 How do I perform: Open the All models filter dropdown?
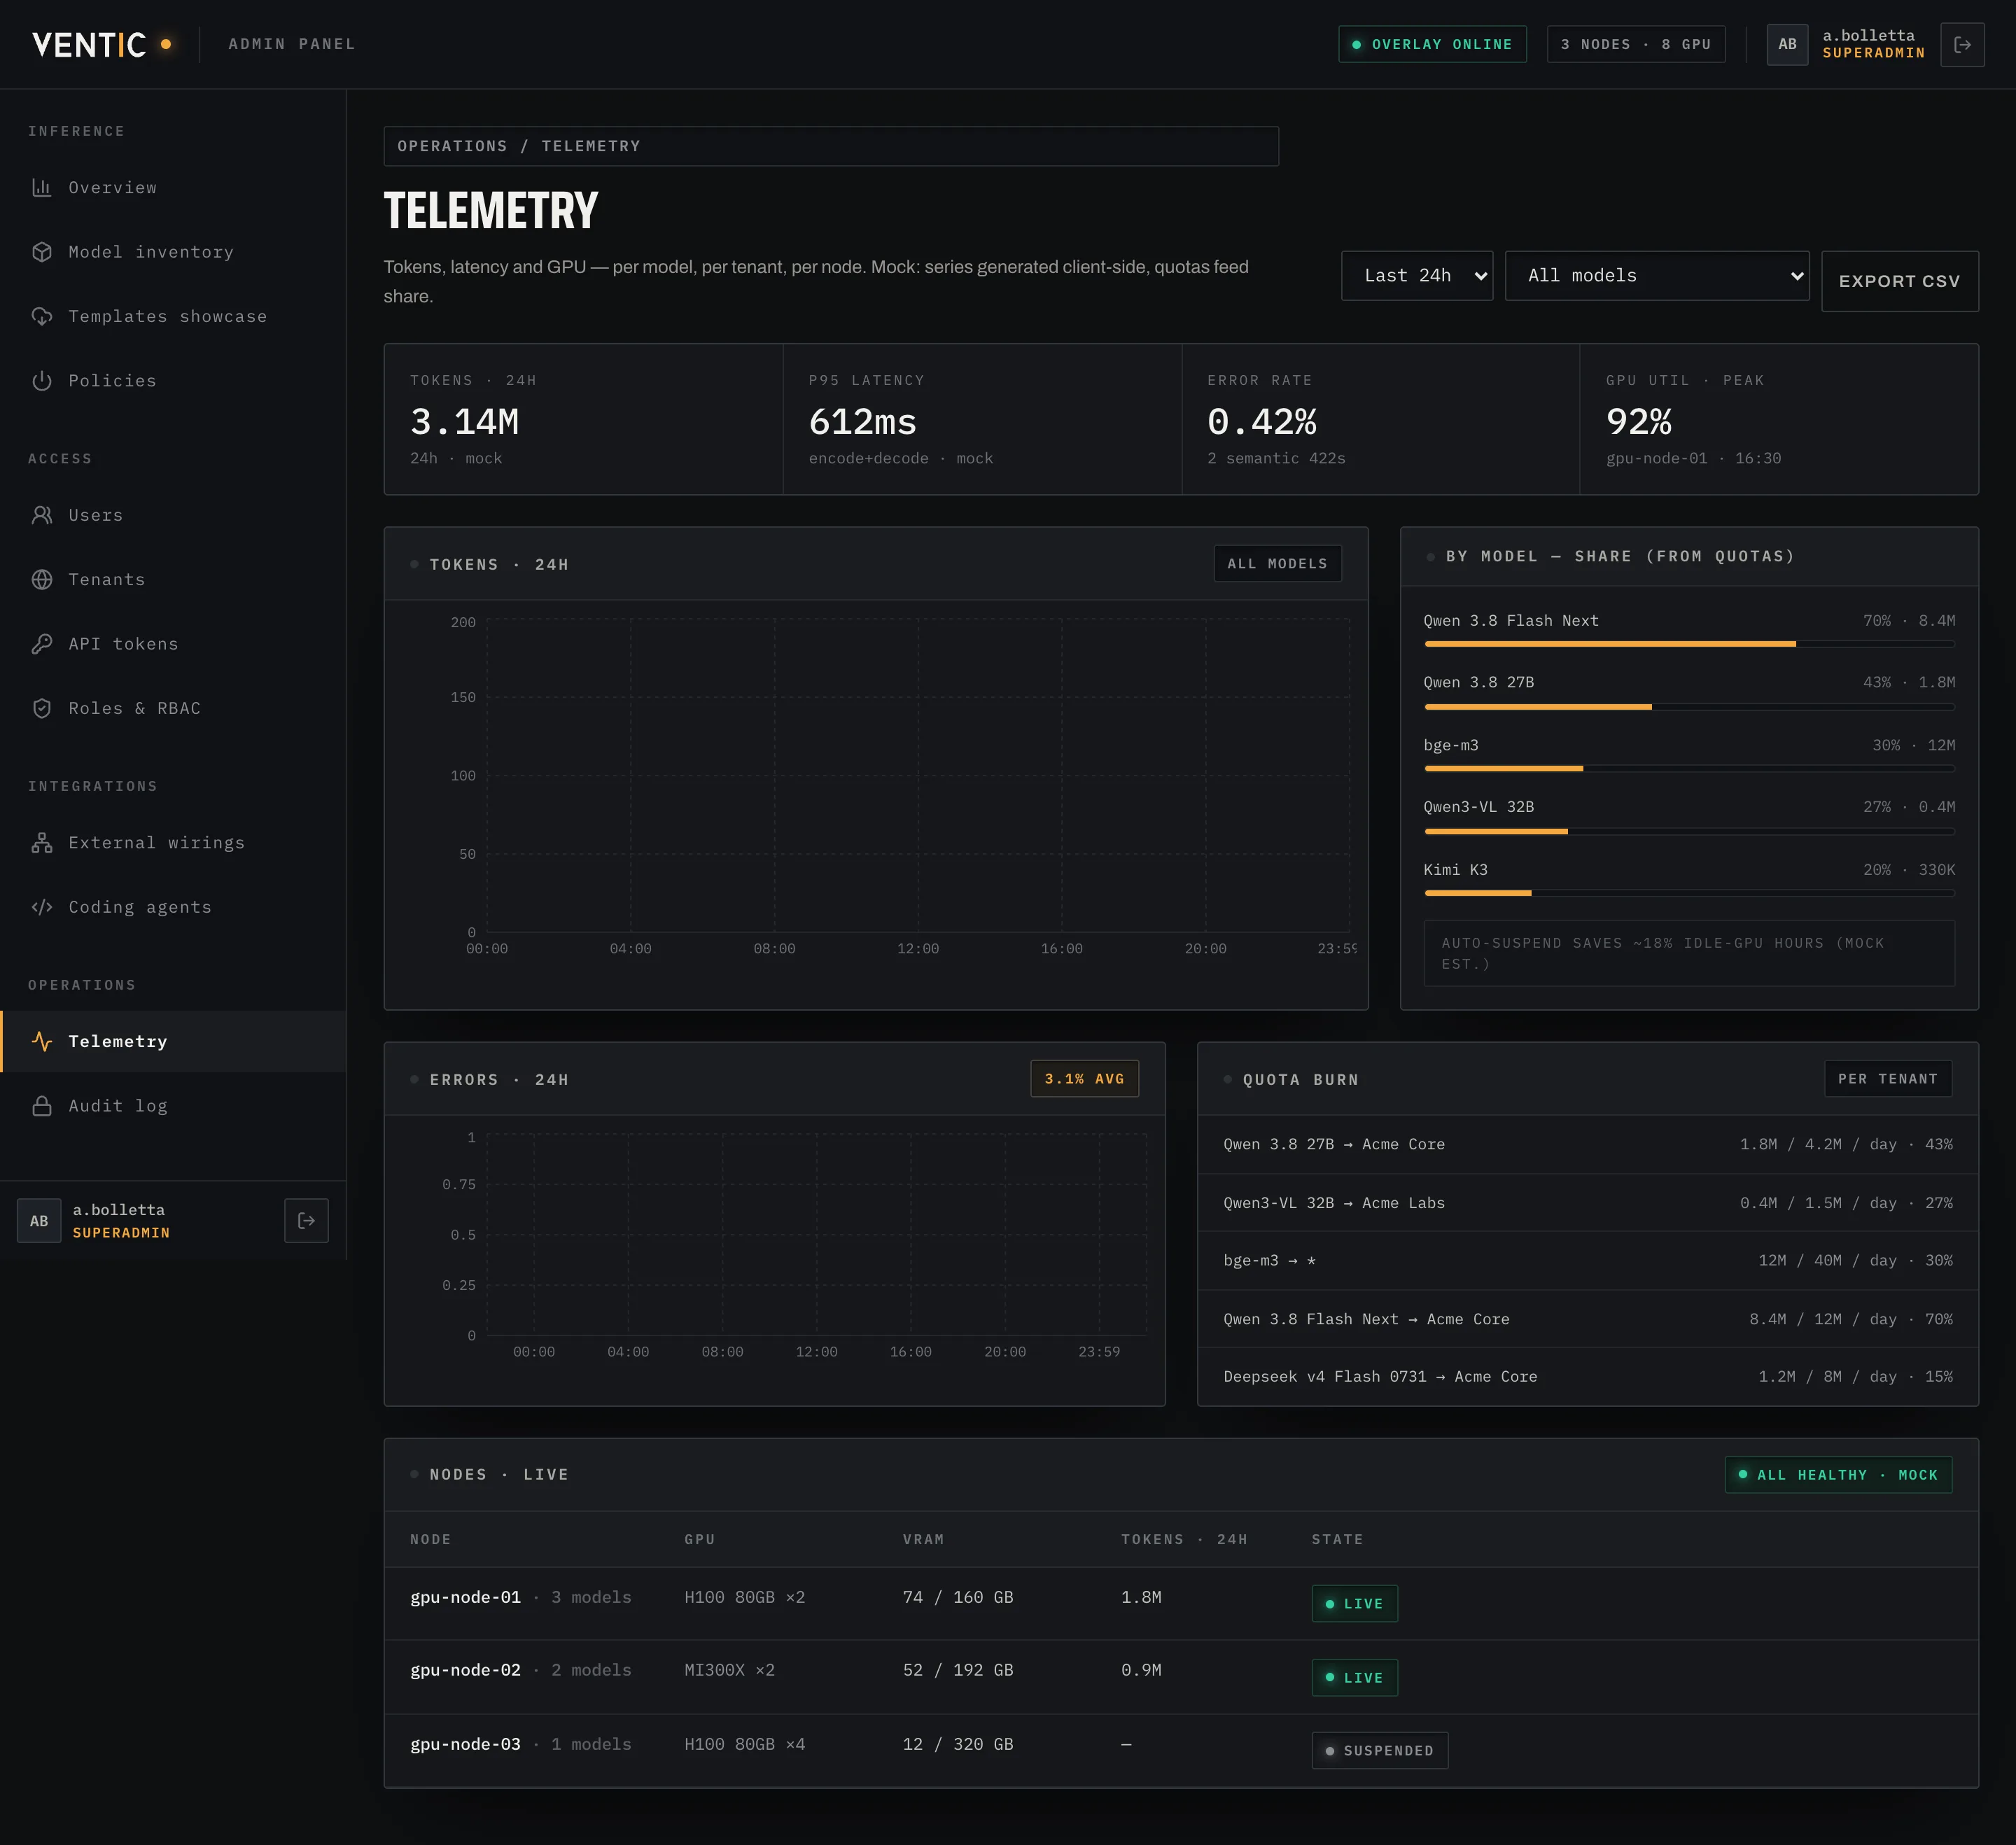pyautogui.click(x=1657, y=276)
